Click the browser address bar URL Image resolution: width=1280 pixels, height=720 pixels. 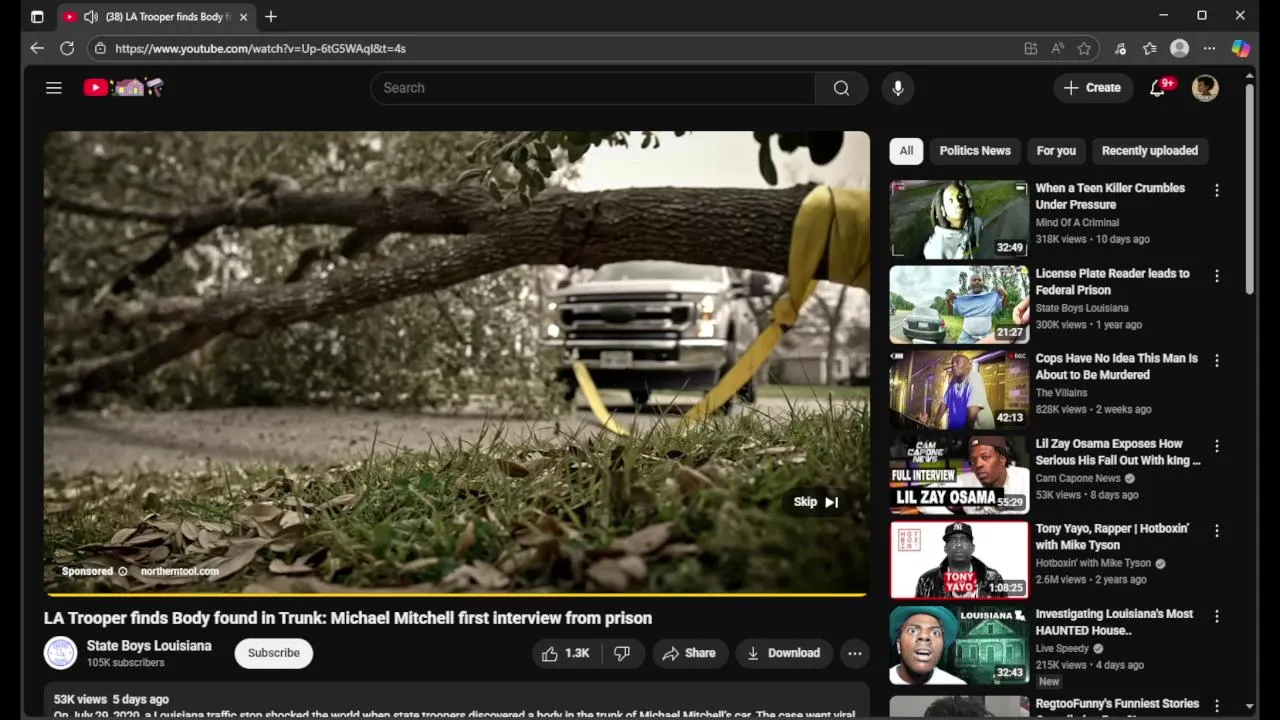260,48
